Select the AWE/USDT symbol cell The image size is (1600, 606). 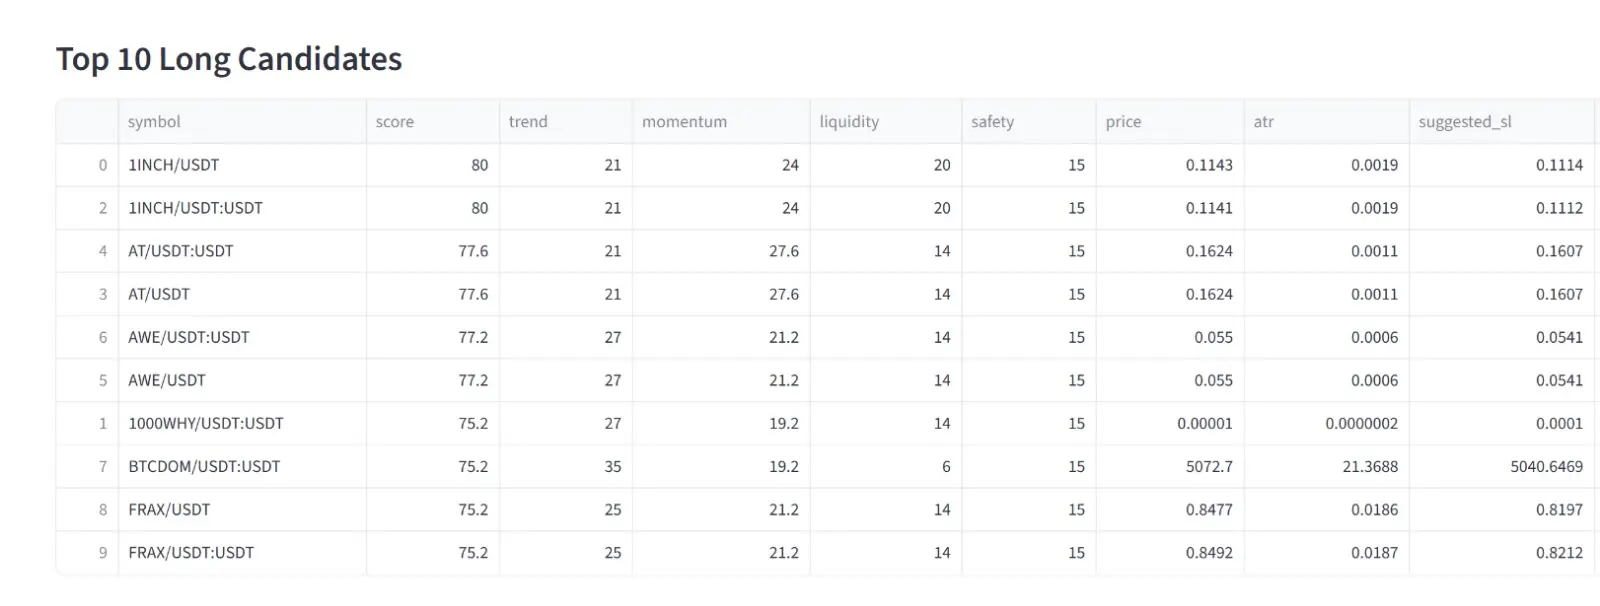coord(242,380)
